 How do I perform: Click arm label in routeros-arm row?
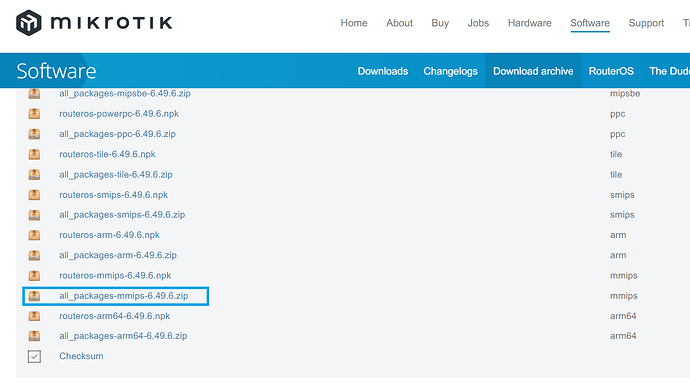click(618, 235)
